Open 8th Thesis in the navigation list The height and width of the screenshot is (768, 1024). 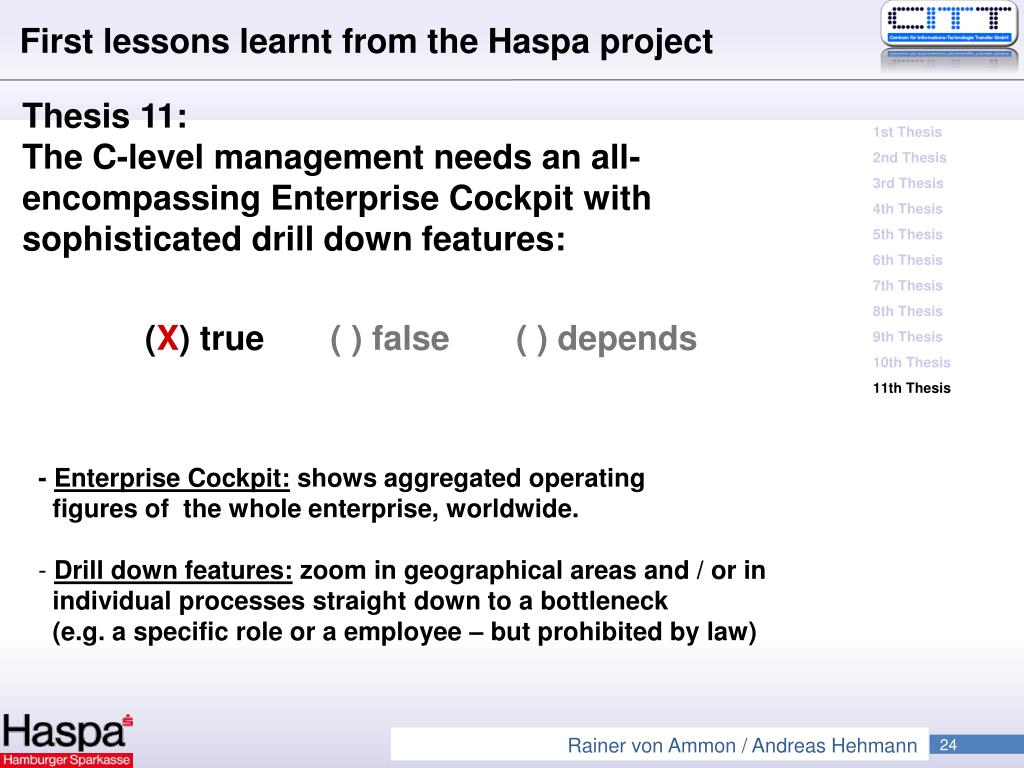click(907, 311)
